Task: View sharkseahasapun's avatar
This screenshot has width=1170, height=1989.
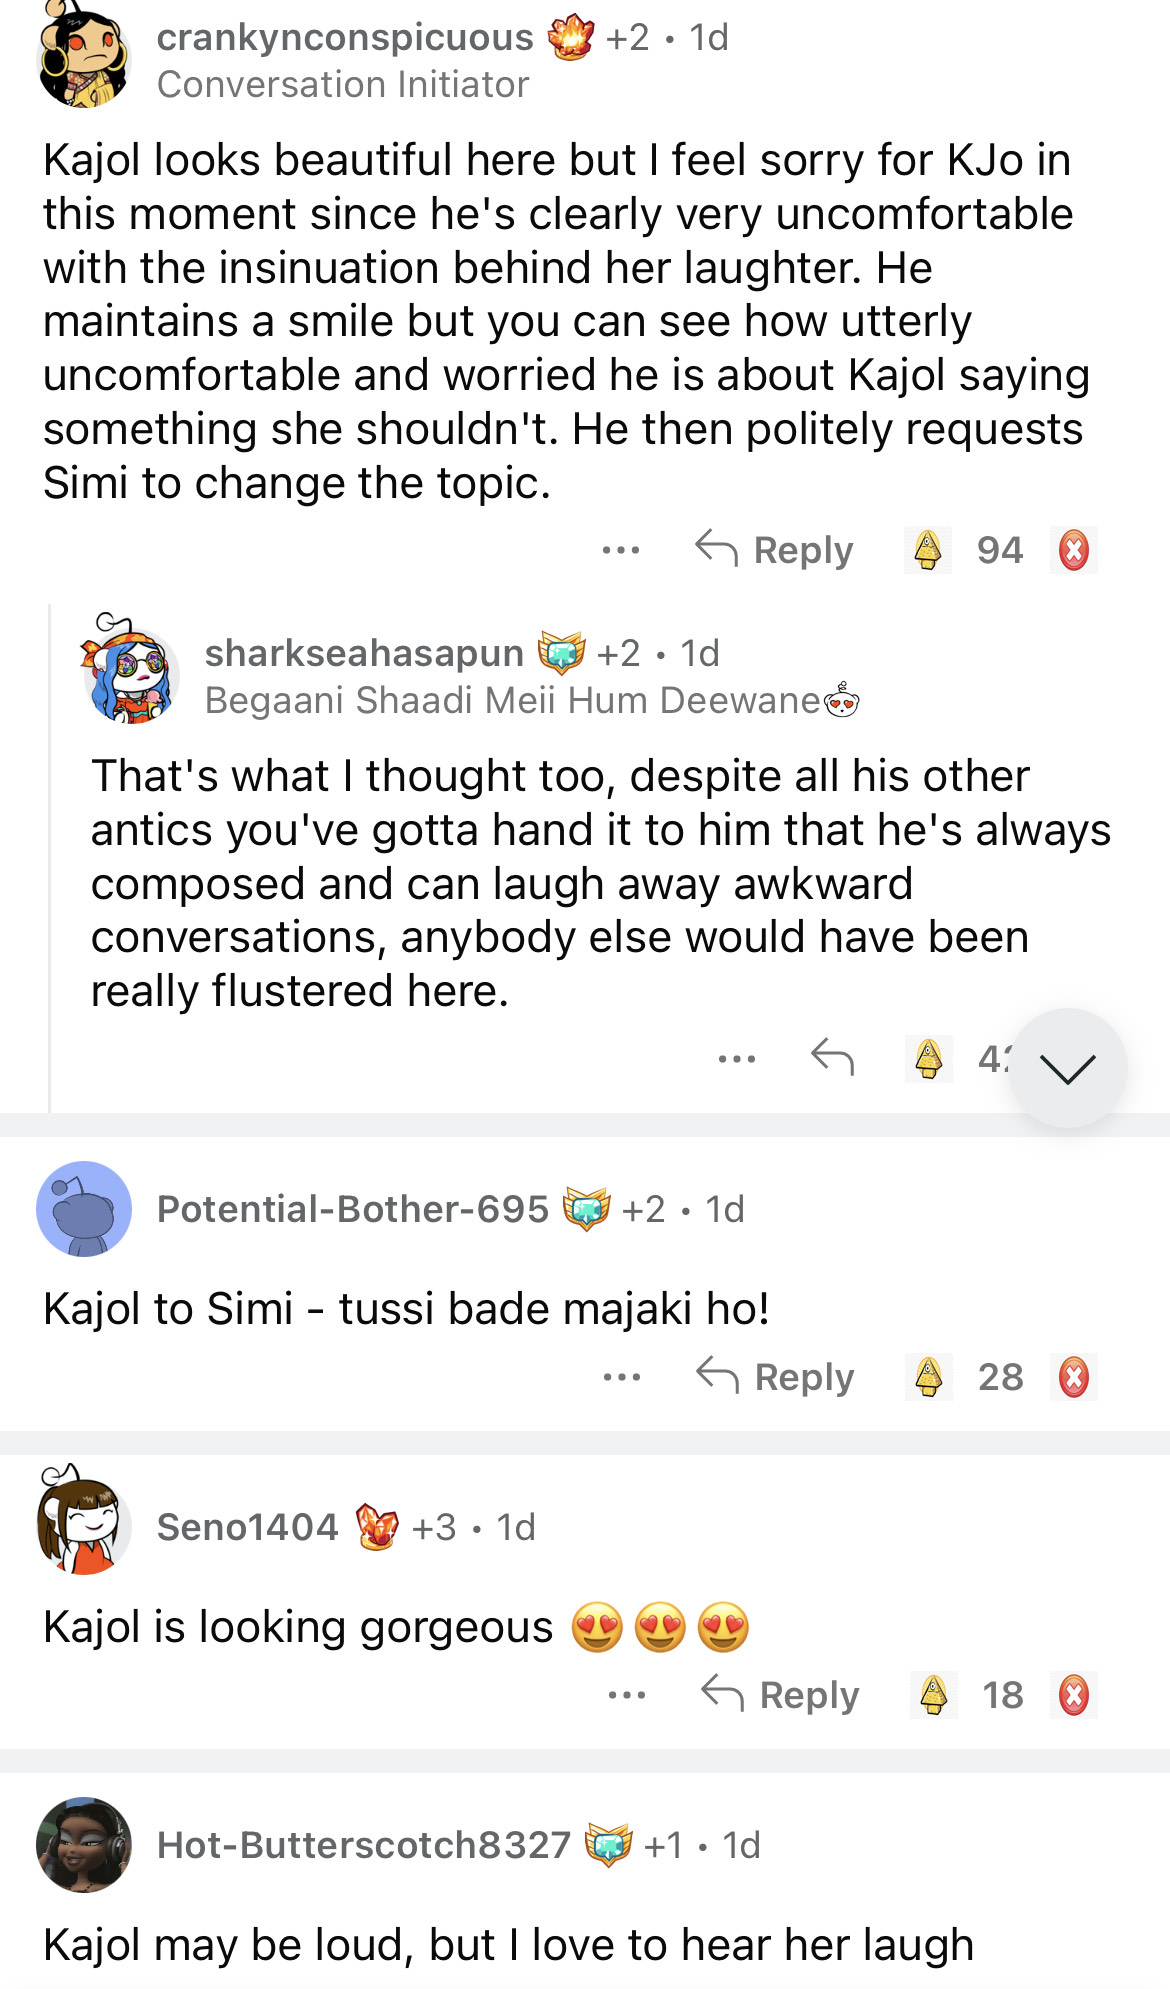Action: [x=130, y=670]
